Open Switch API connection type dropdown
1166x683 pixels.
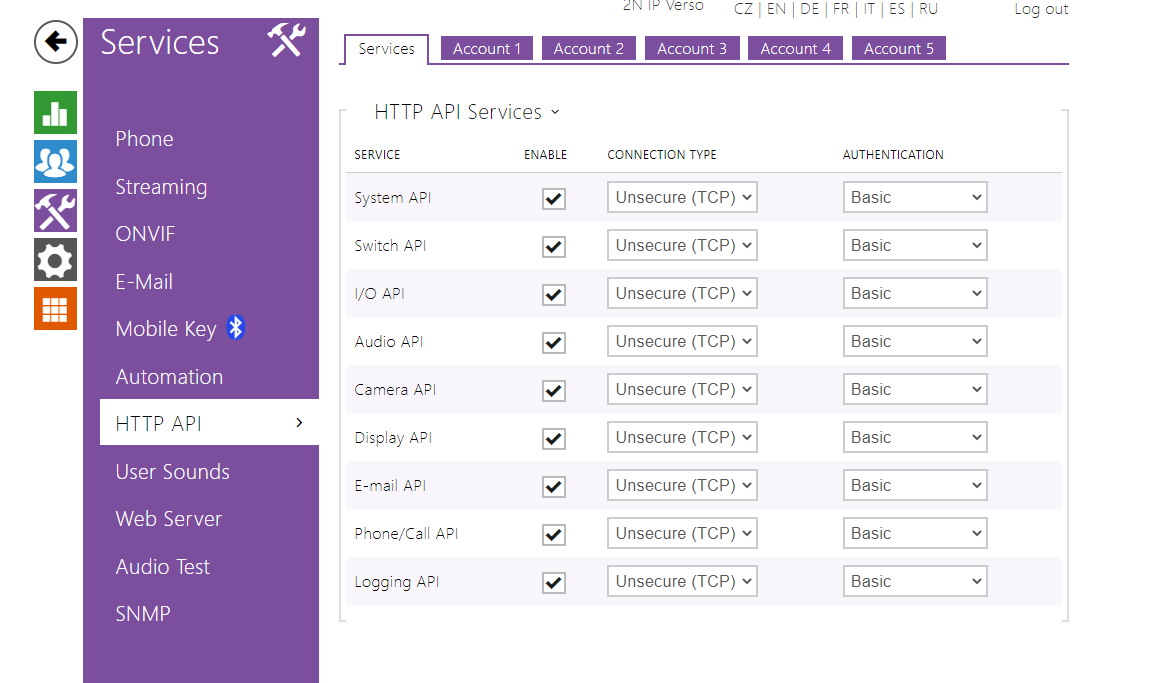click(x=682, y=246)
